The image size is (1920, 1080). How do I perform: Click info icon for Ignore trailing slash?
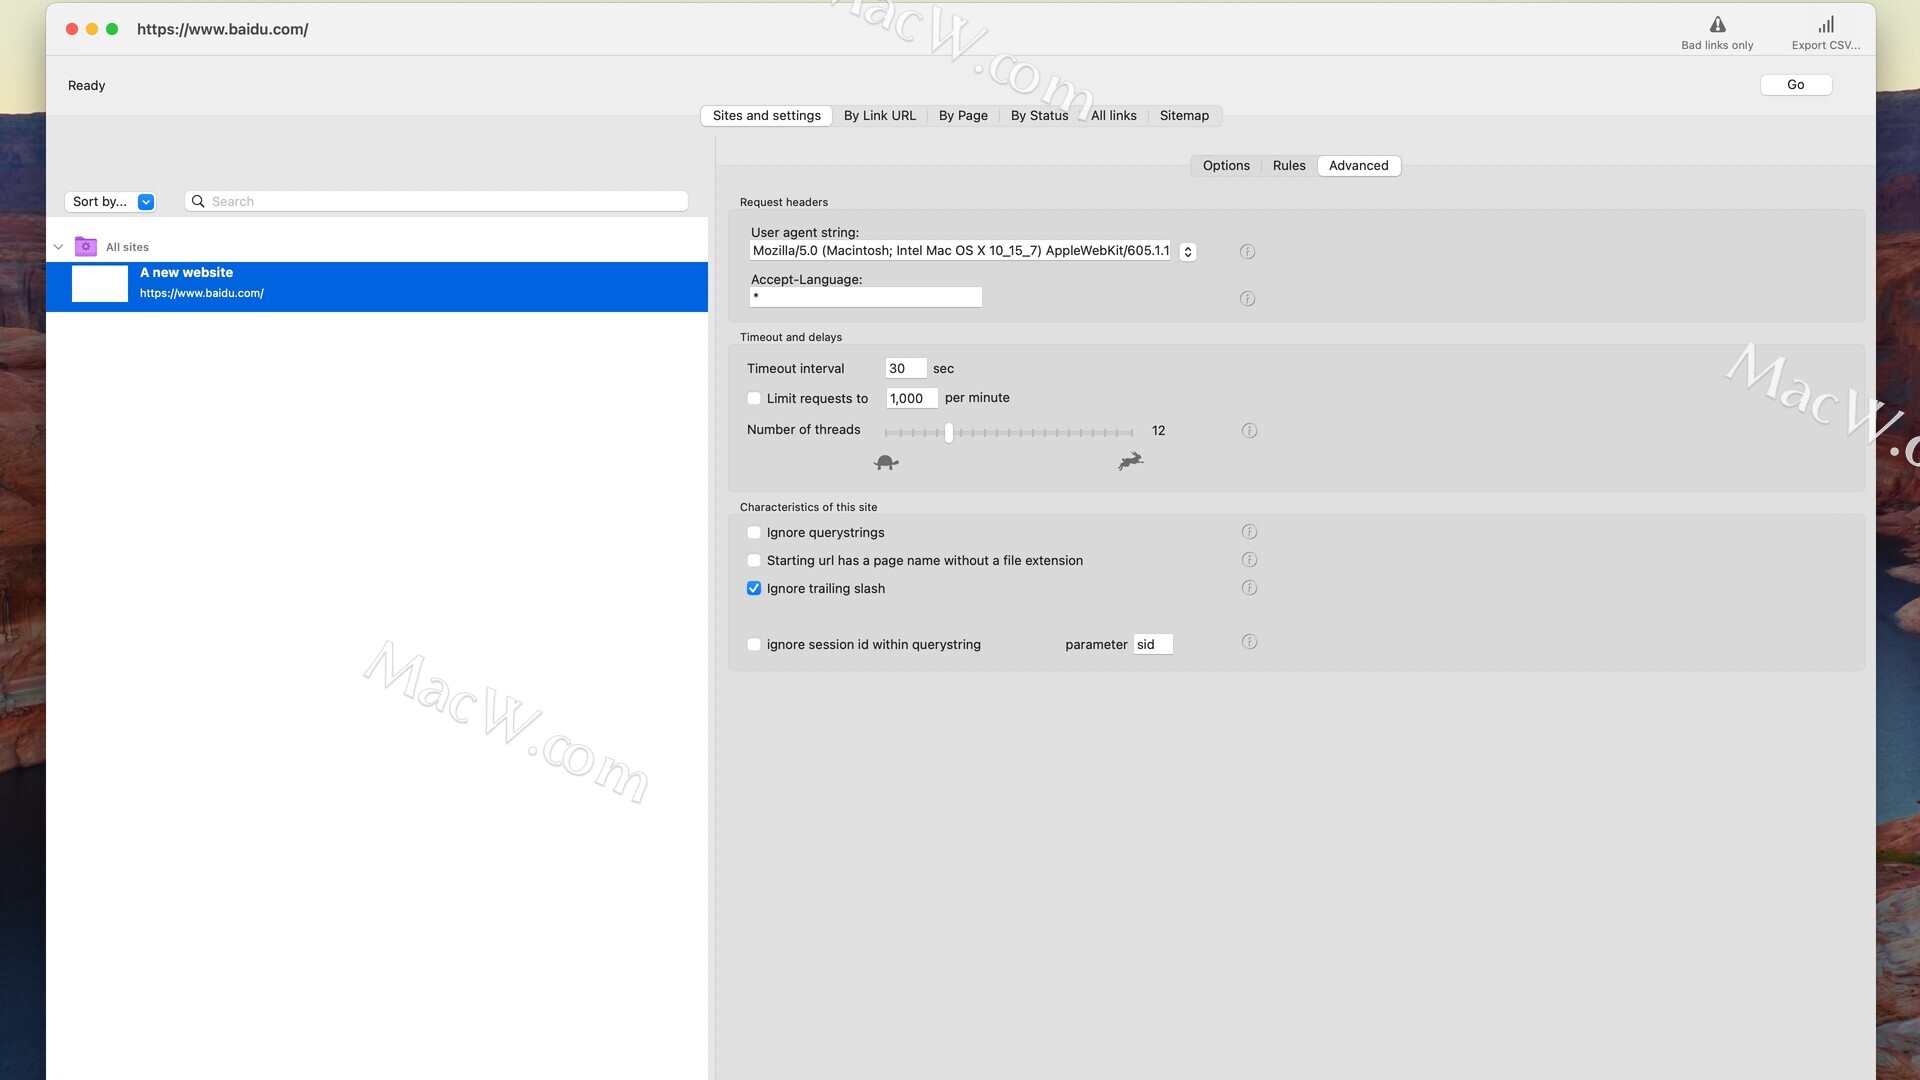click(1249, 588)
